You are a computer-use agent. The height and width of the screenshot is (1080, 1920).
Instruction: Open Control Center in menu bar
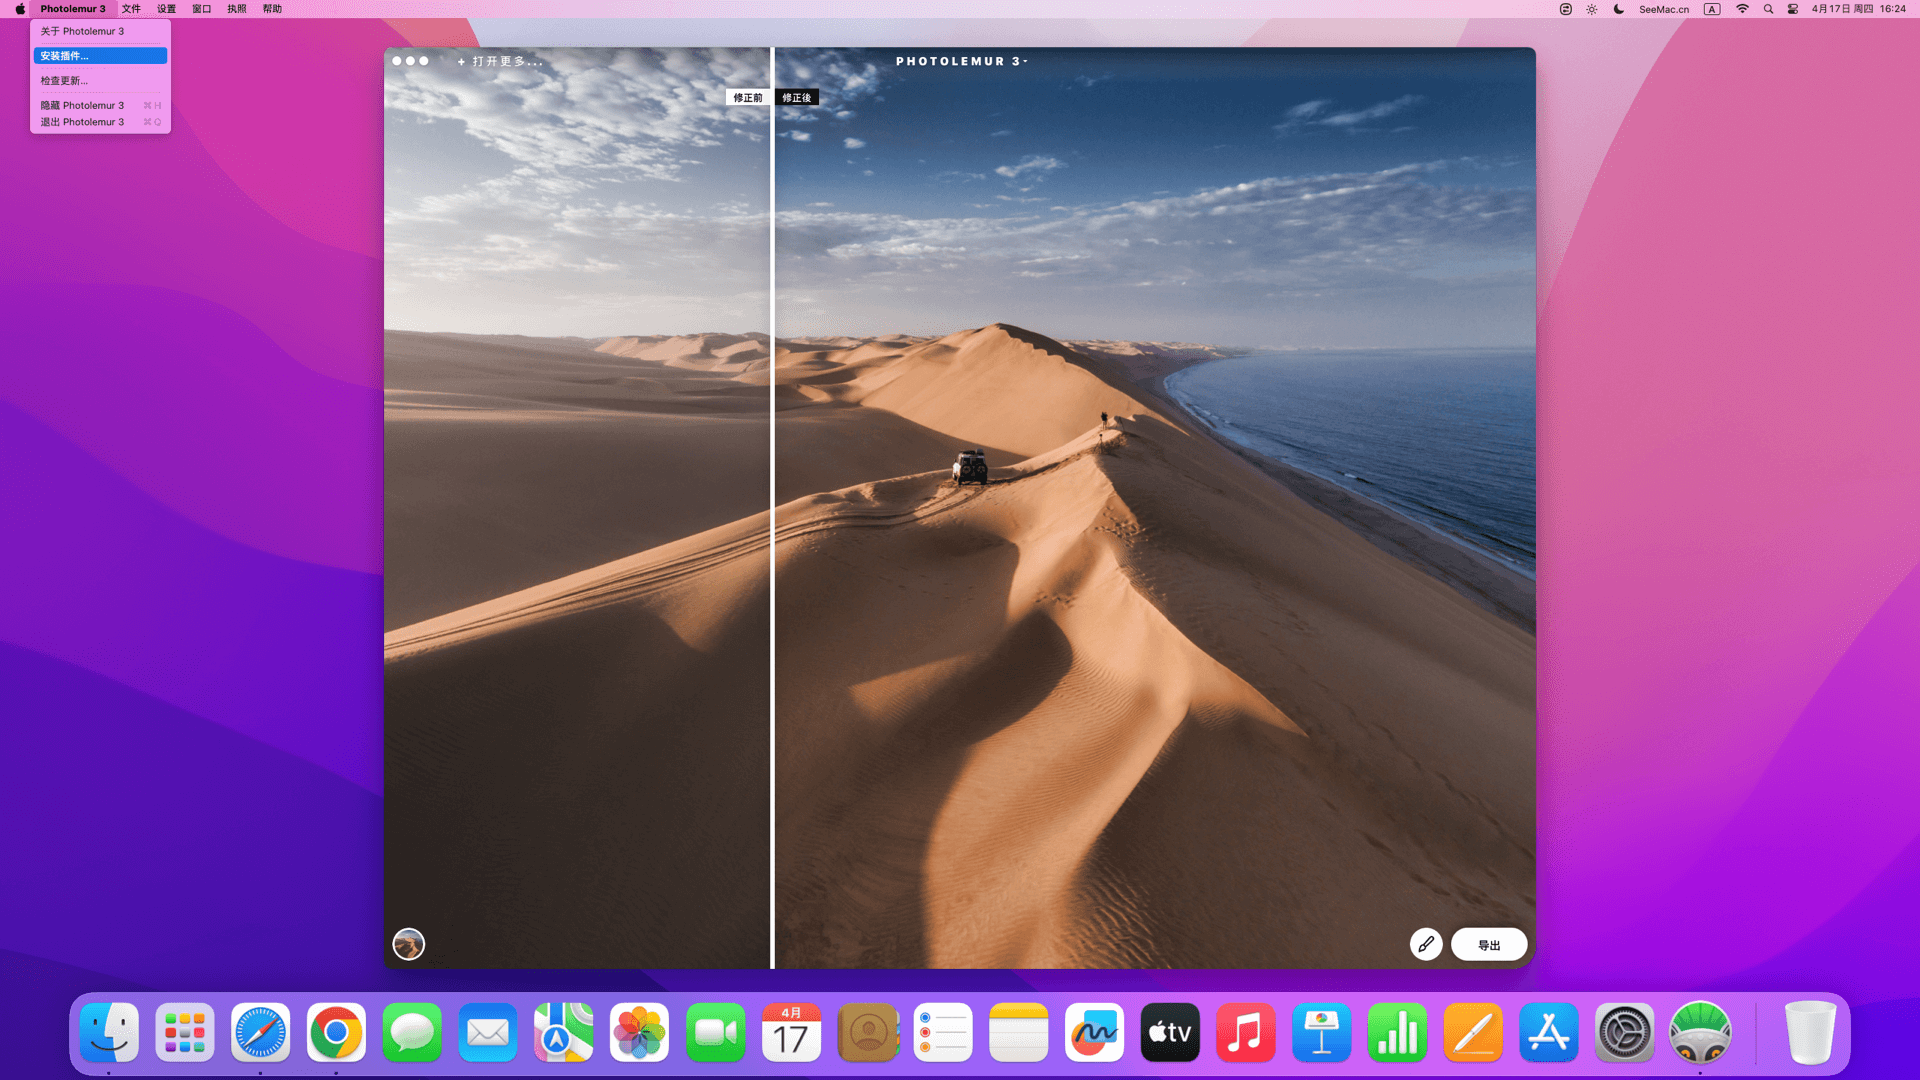(x=1793, y=9)
